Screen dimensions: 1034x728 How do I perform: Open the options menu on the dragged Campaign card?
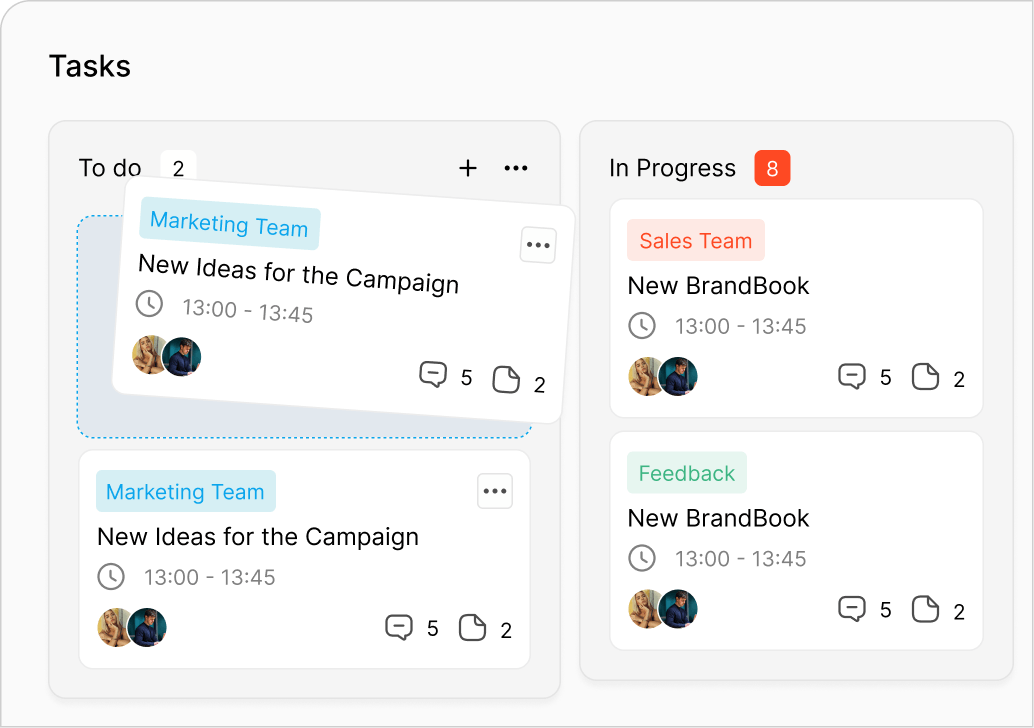pos(538,245)
